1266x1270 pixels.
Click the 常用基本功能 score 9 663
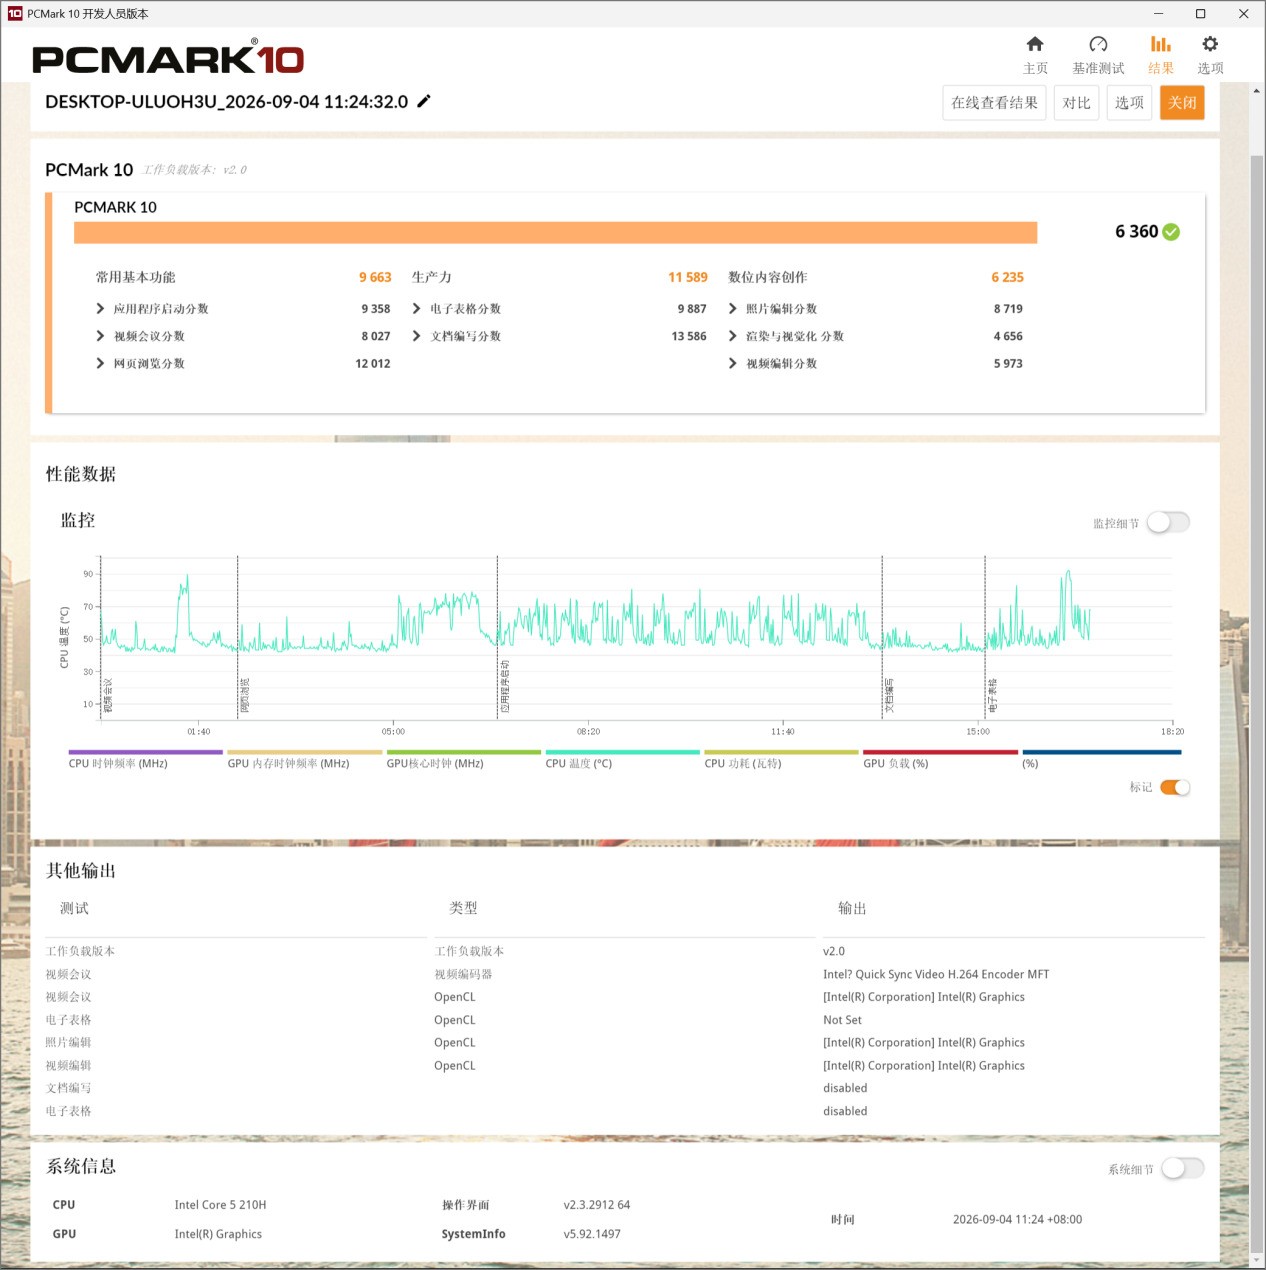click(x=375, y=277)
